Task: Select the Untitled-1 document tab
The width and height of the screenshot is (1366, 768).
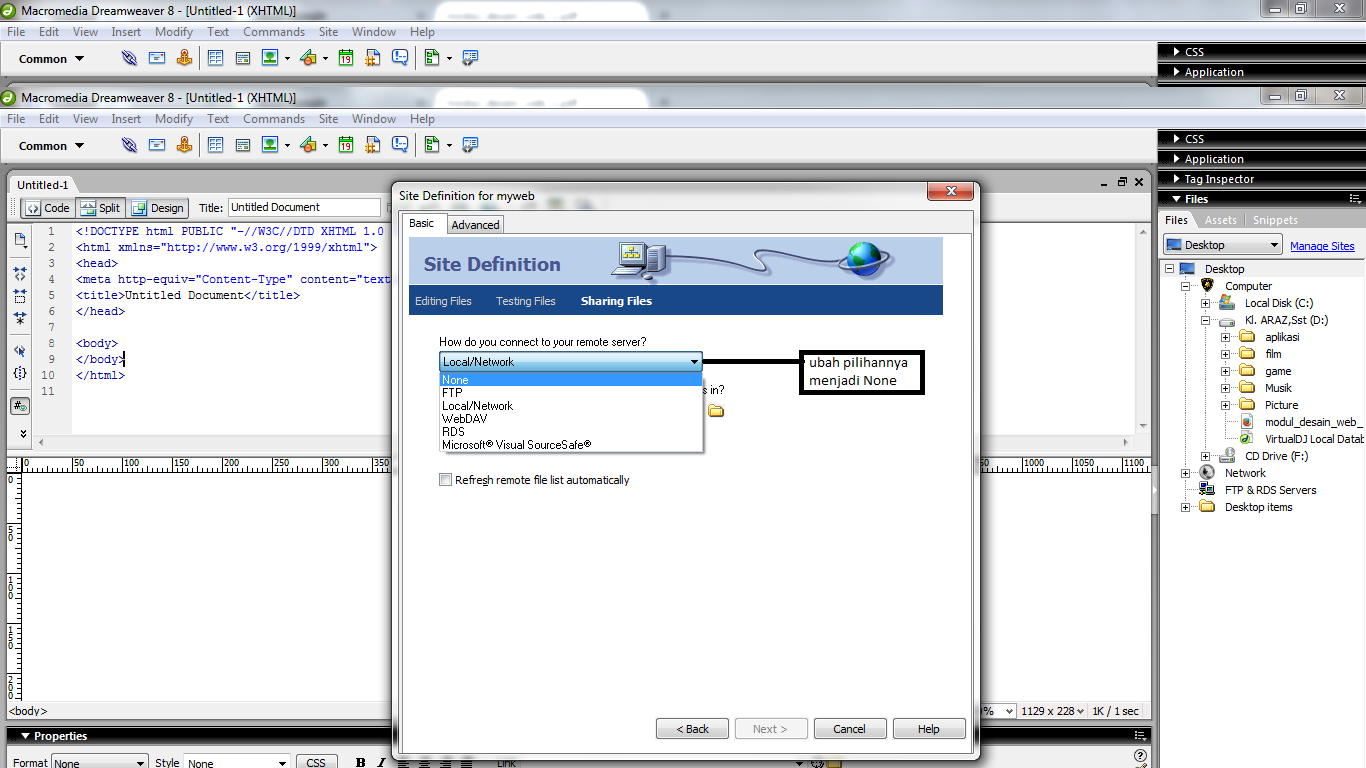Action: 43,185
